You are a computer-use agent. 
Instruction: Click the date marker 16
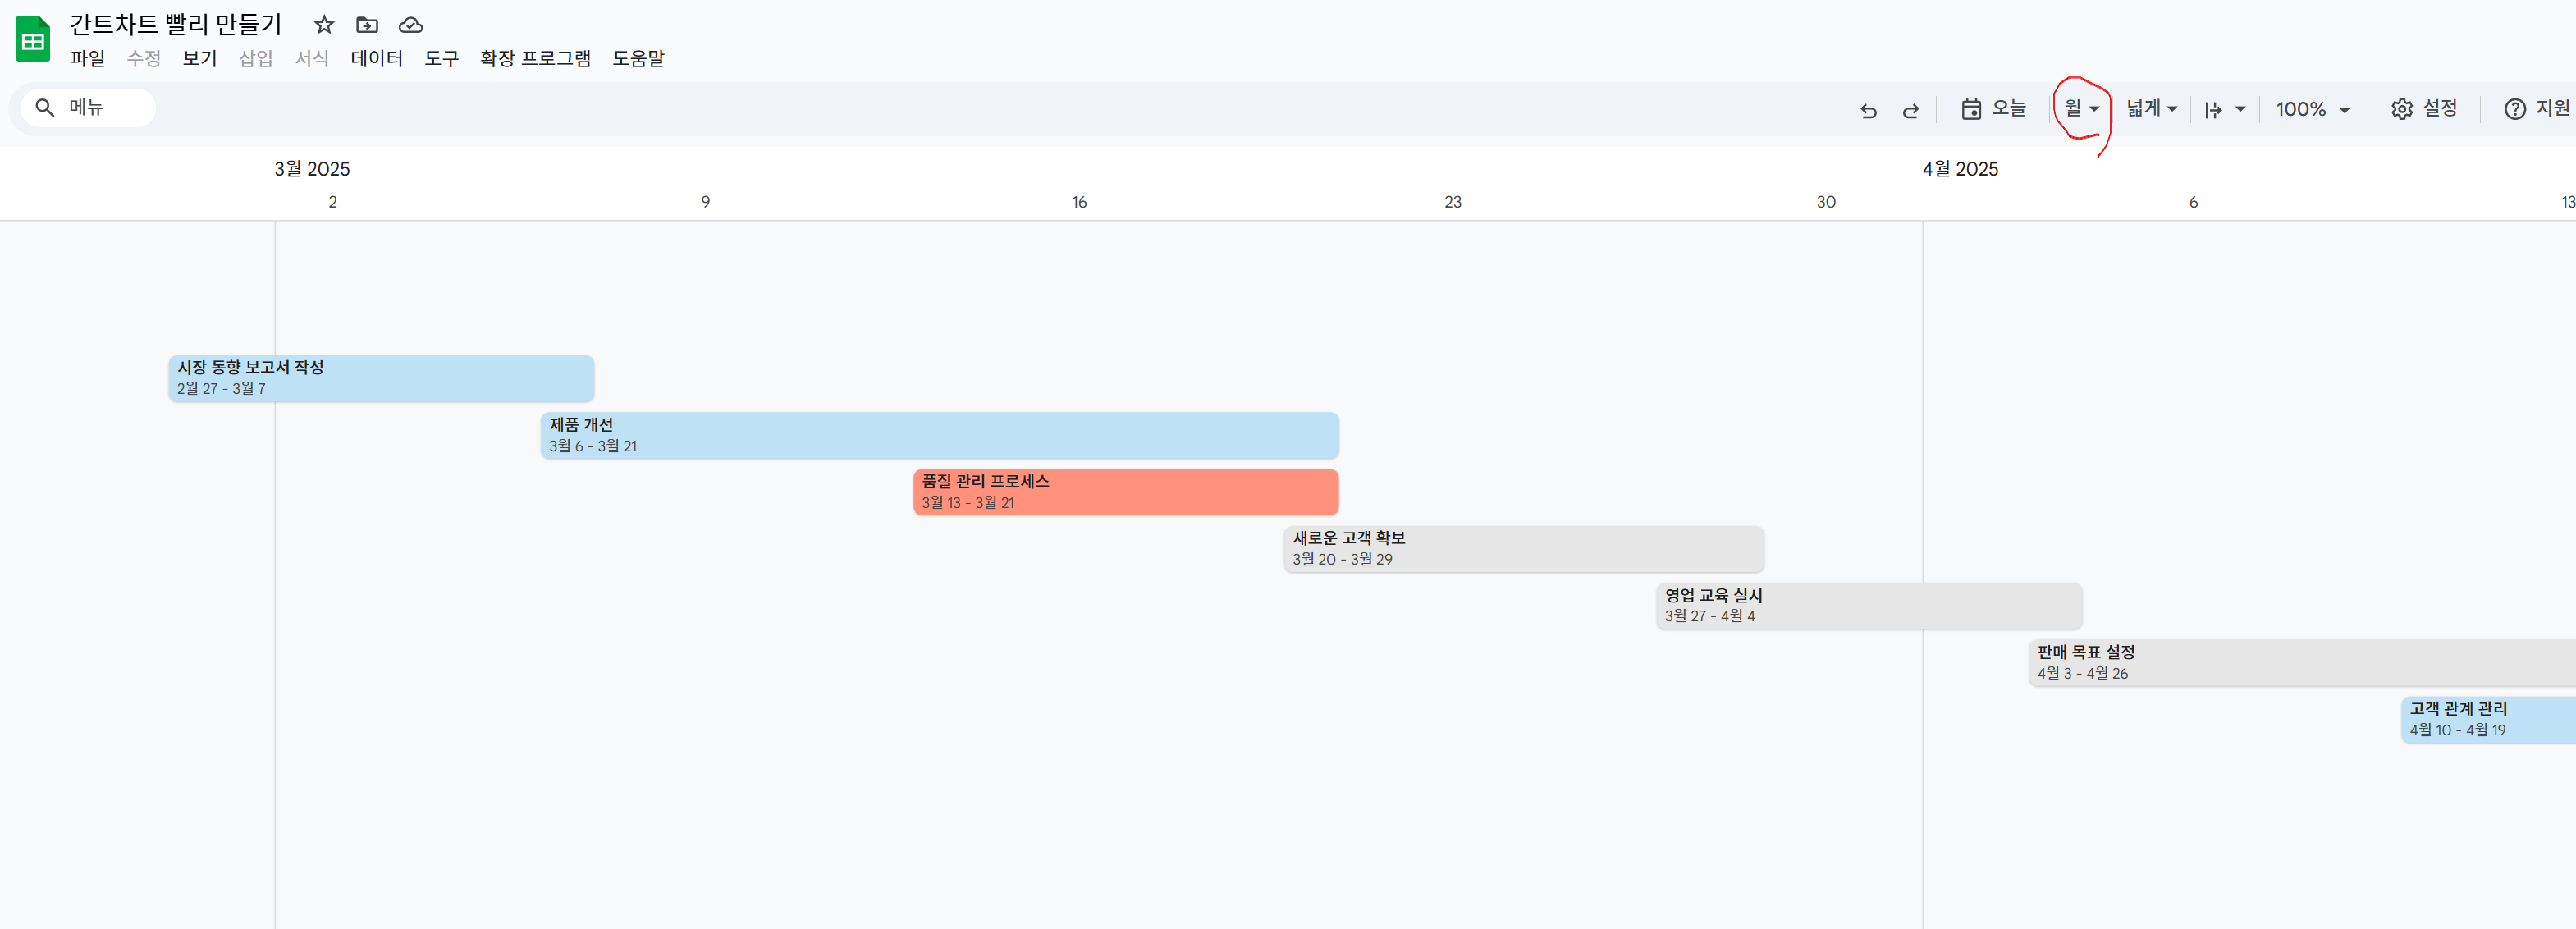[x=1079, y=202]
